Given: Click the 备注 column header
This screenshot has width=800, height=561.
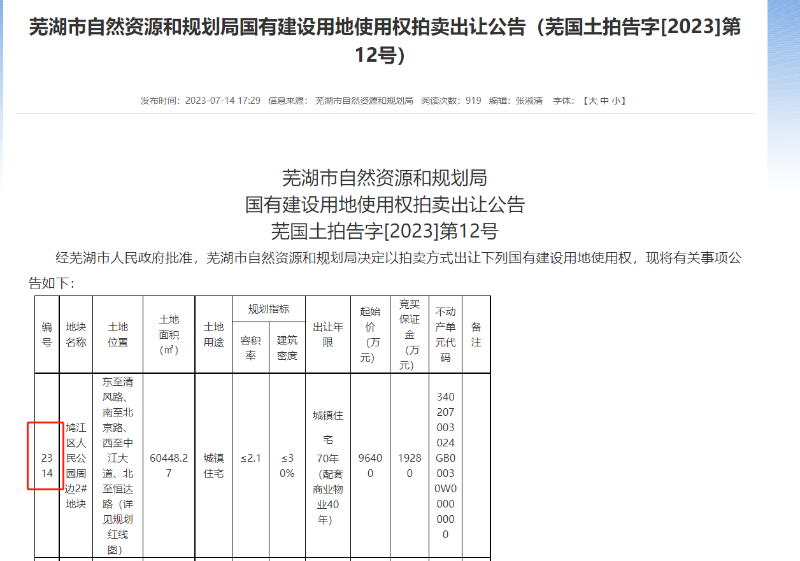Looking at the screenshot, I should pyautogui.click(x=476, y=334).
